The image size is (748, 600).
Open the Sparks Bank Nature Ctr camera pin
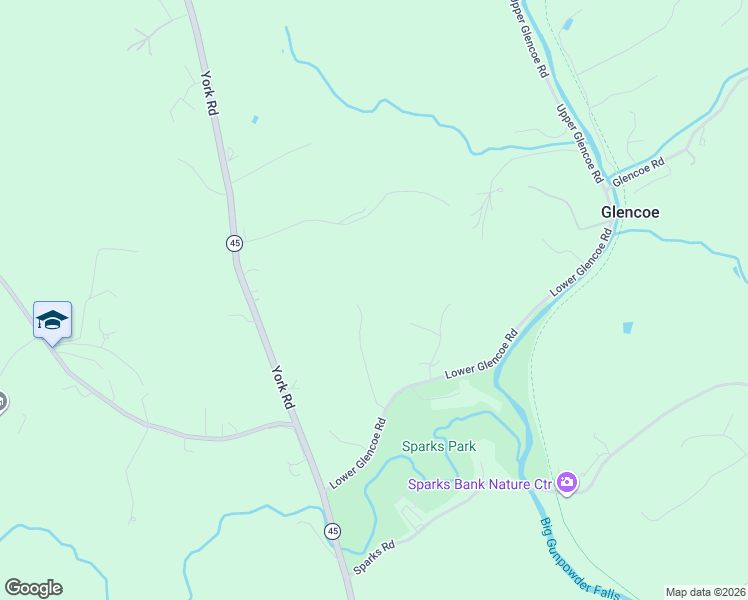(567, 483)
